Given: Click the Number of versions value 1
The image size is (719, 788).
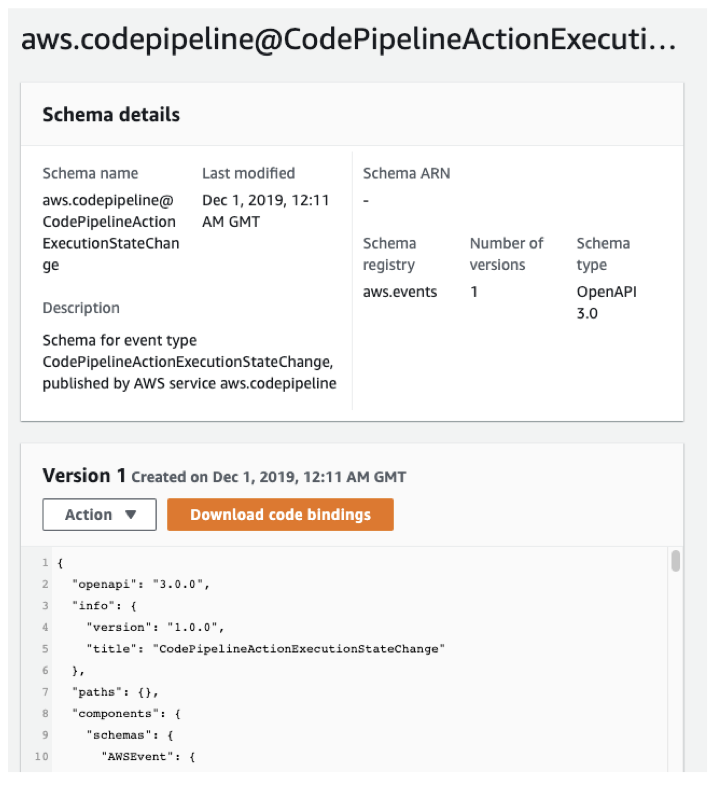Looking at the screenshot, I should click(474, 291).
